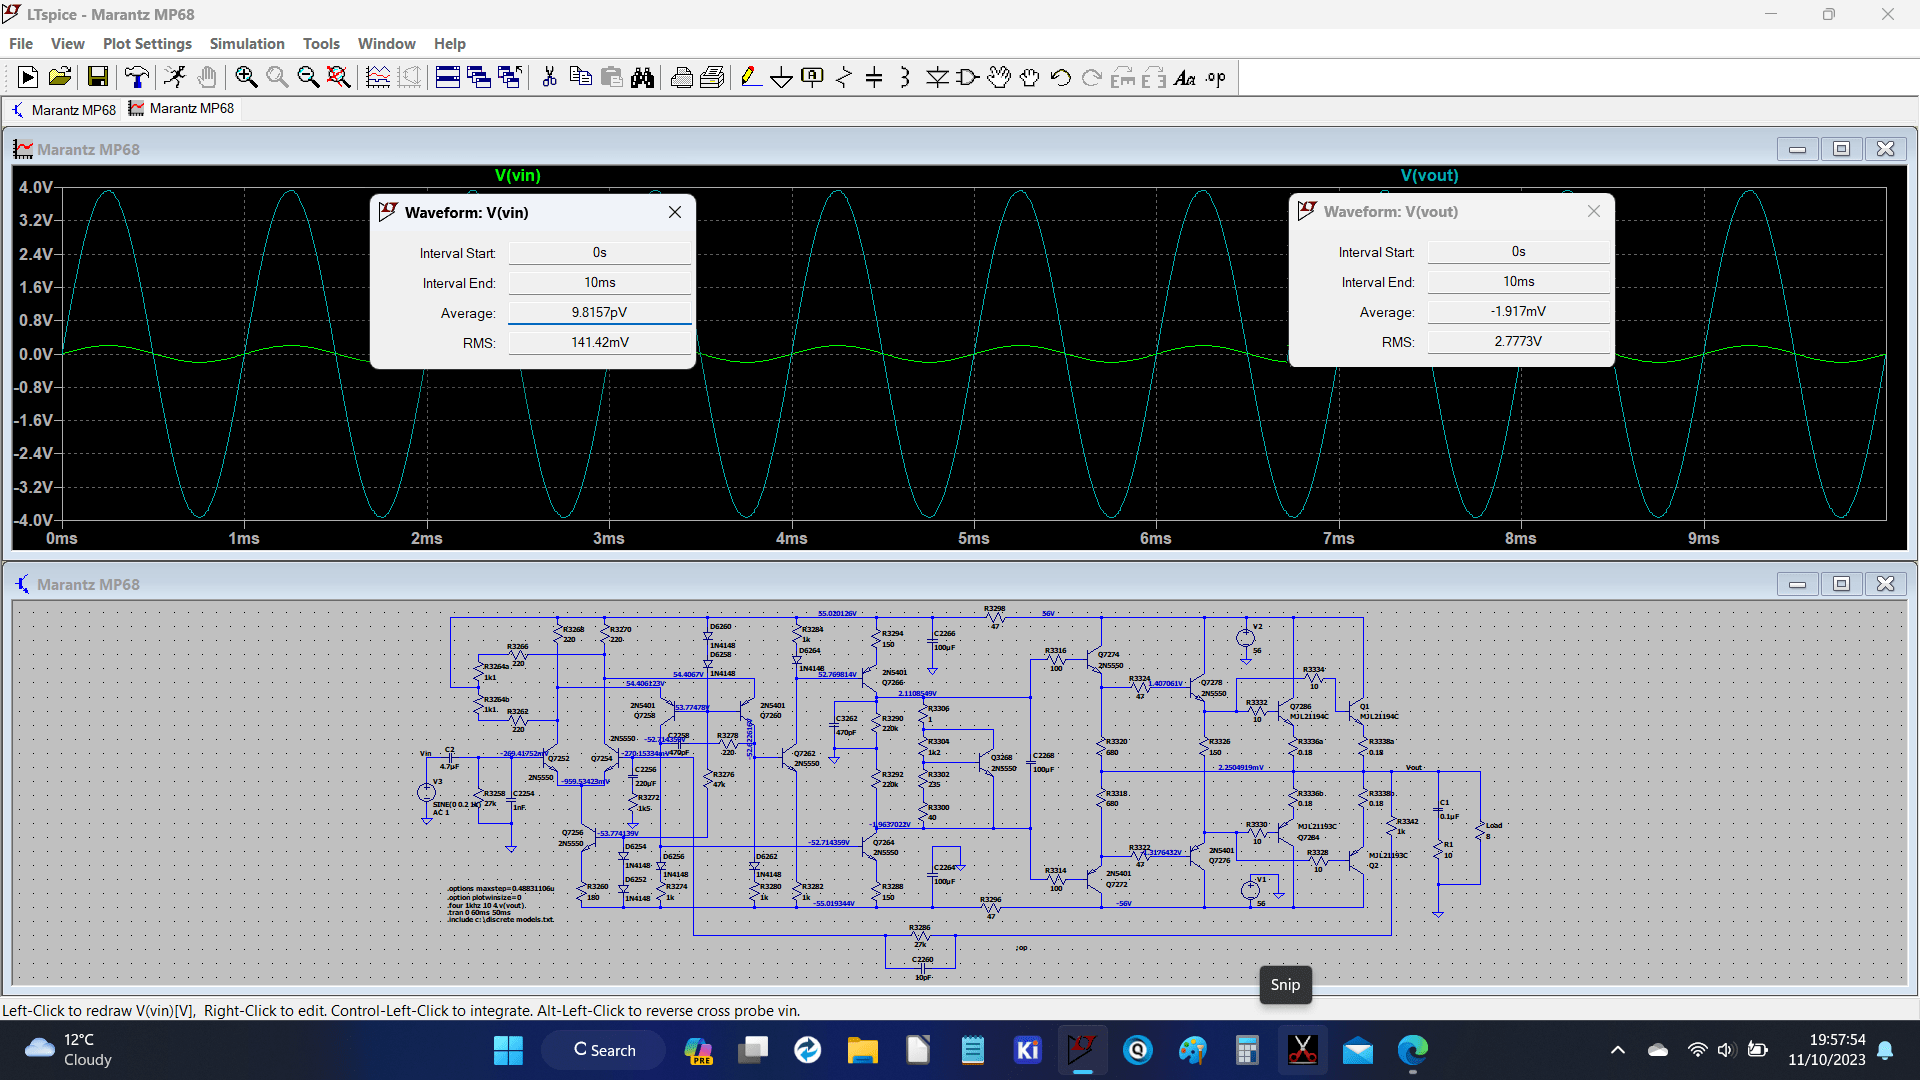1920x1080 pixels.
Task: Select the Cut scissors tool
Action: pos(549,77)
